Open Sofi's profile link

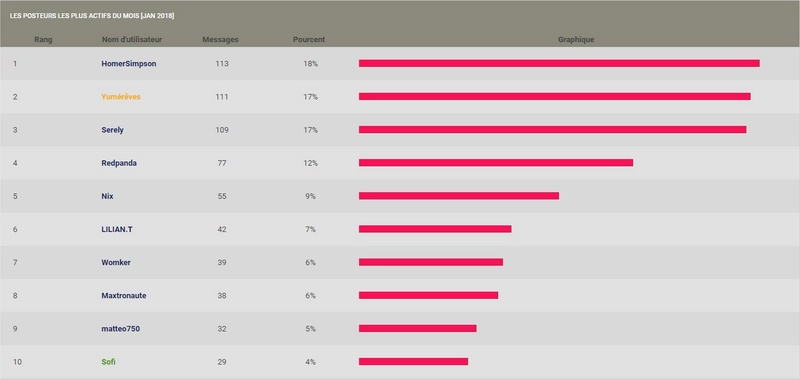[x=109, y=362]
